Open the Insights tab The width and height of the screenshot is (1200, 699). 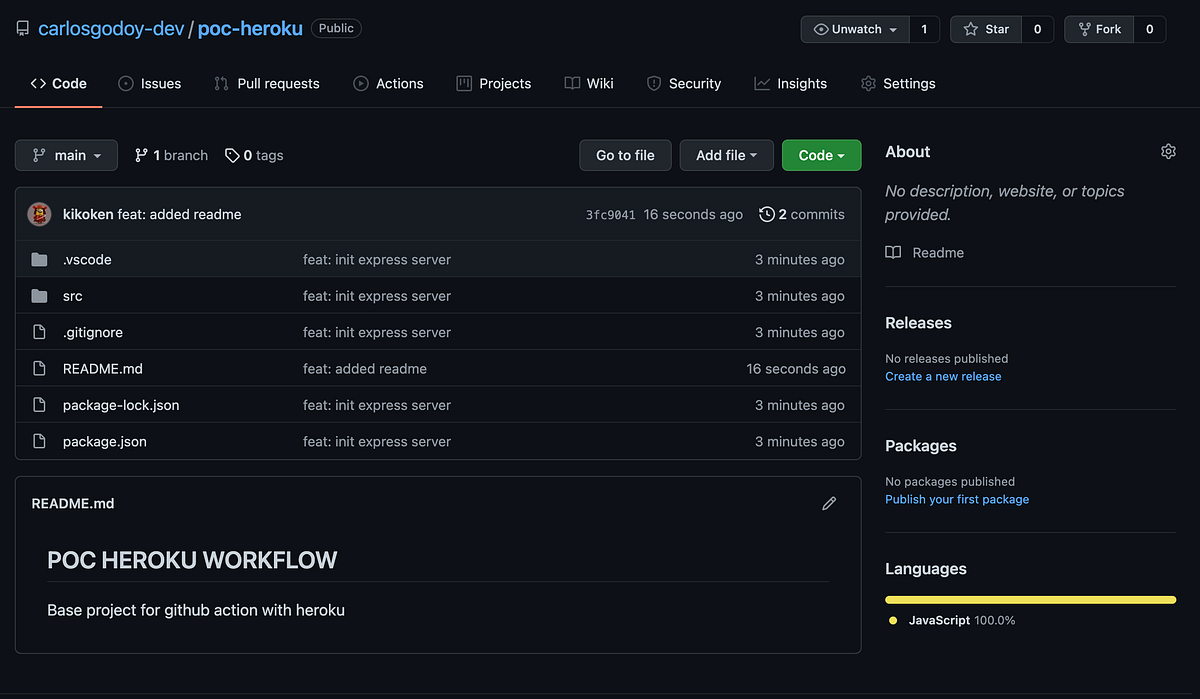pyautogui.click(x=790, y=84)
